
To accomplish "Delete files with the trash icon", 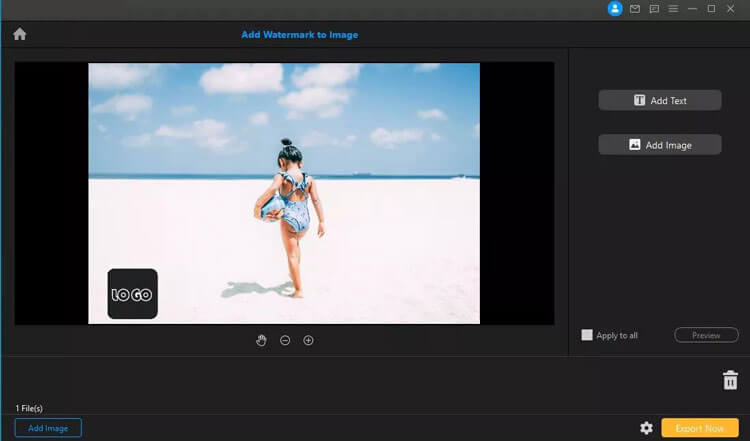I will [x=730, y=380].
